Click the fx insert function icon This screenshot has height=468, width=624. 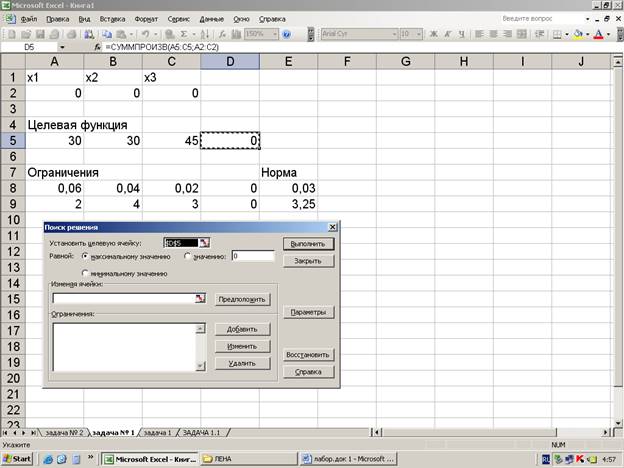(x=96, y=47)
